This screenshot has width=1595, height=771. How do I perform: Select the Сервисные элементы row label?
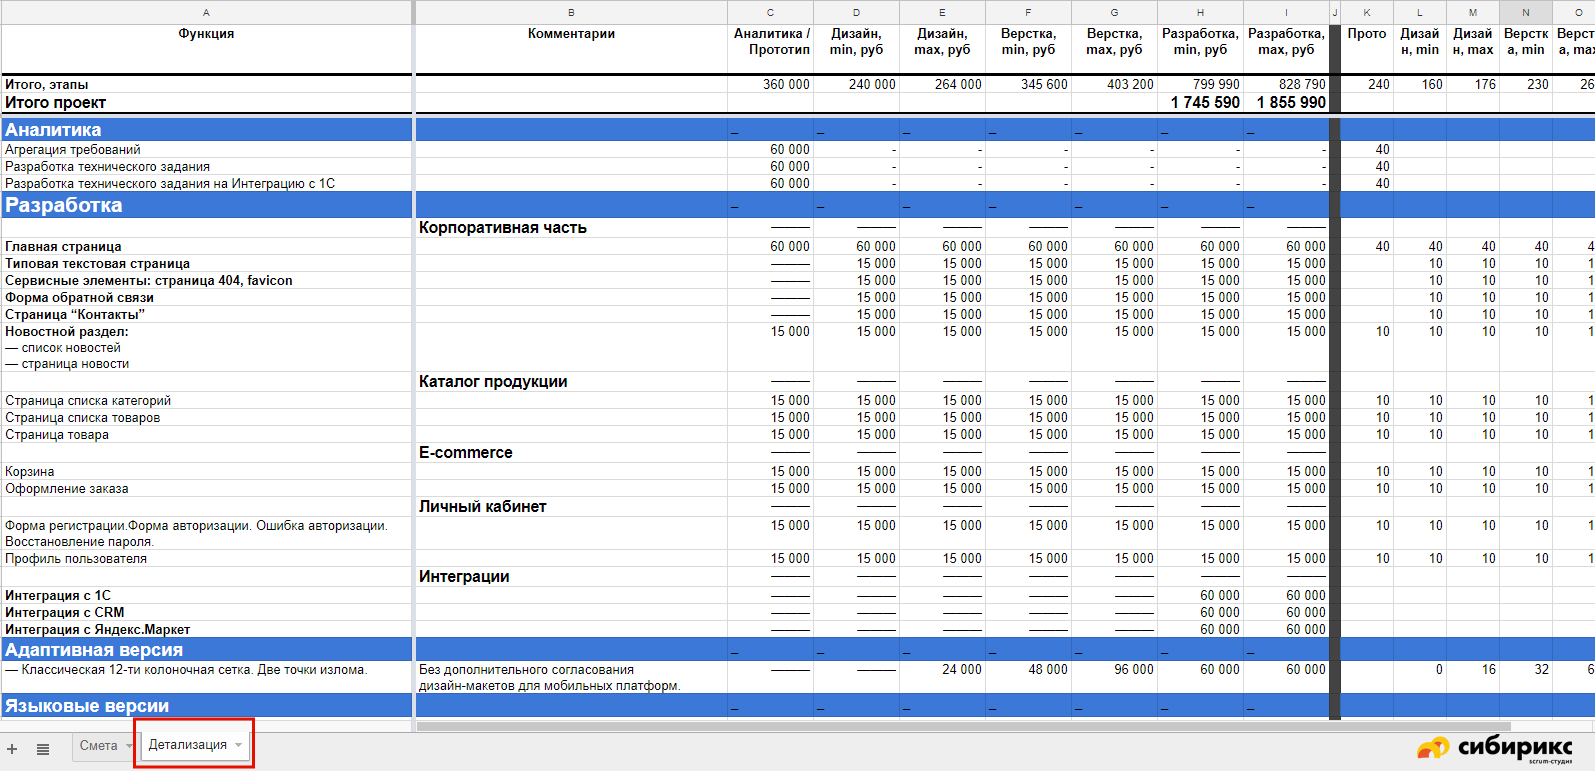[x=206, y=280]
